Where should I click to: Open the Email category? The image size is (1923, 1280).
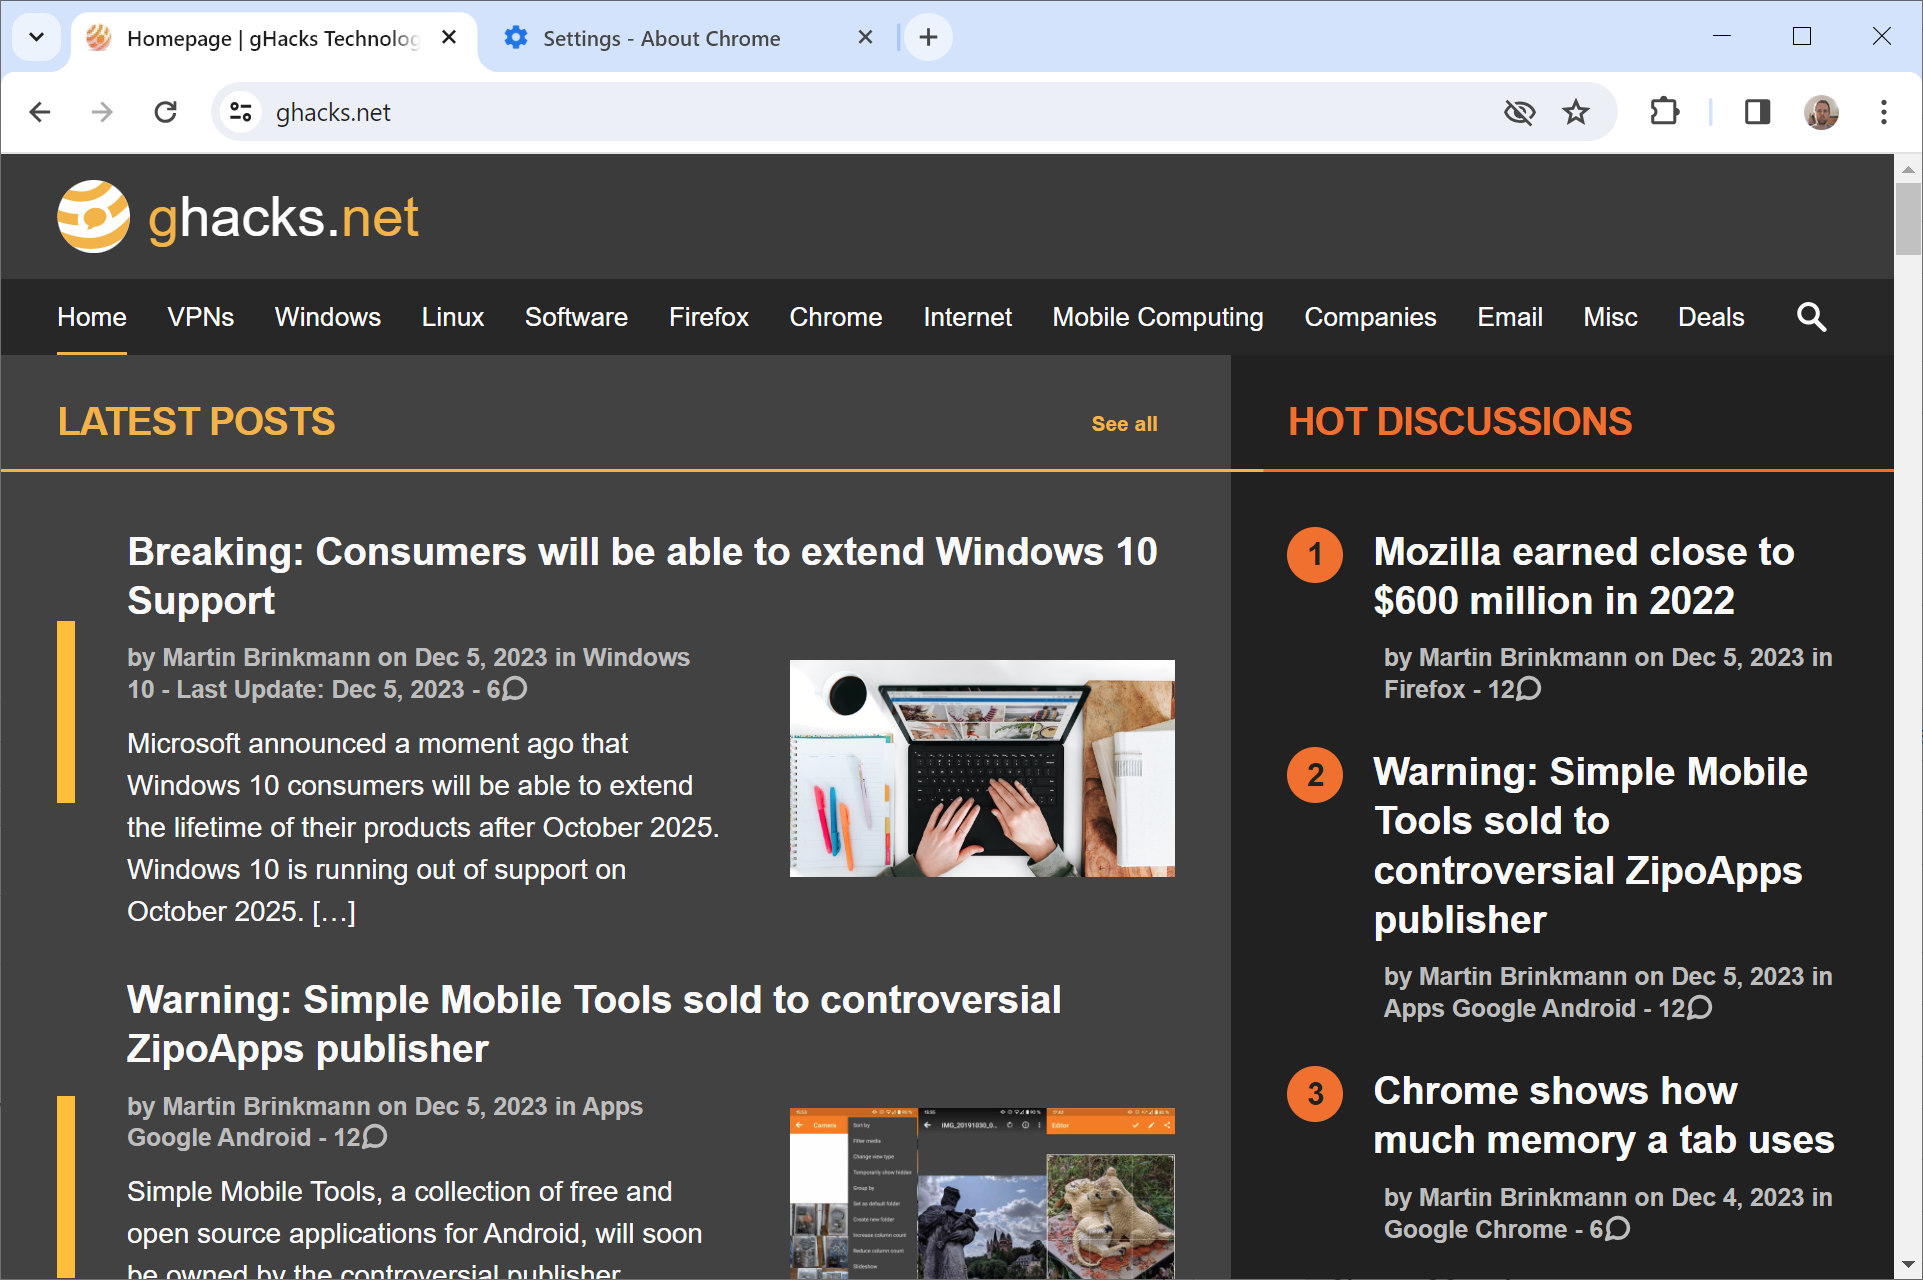(x=1510, y=318)
